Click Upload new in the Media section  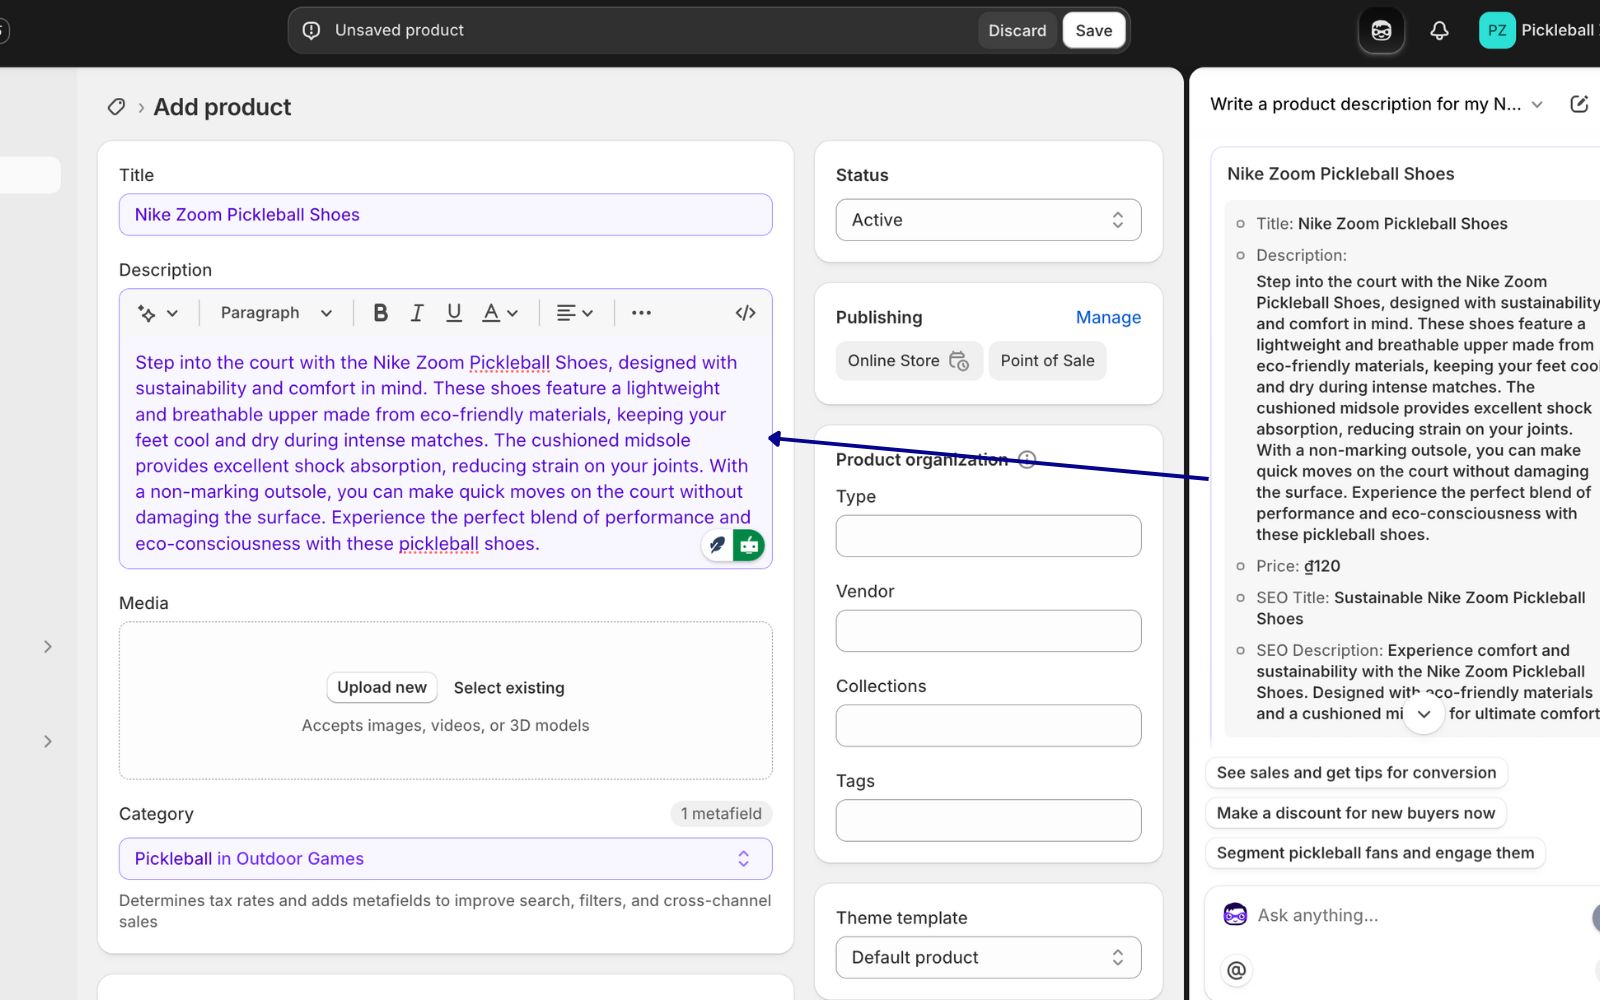pos(382,688)
